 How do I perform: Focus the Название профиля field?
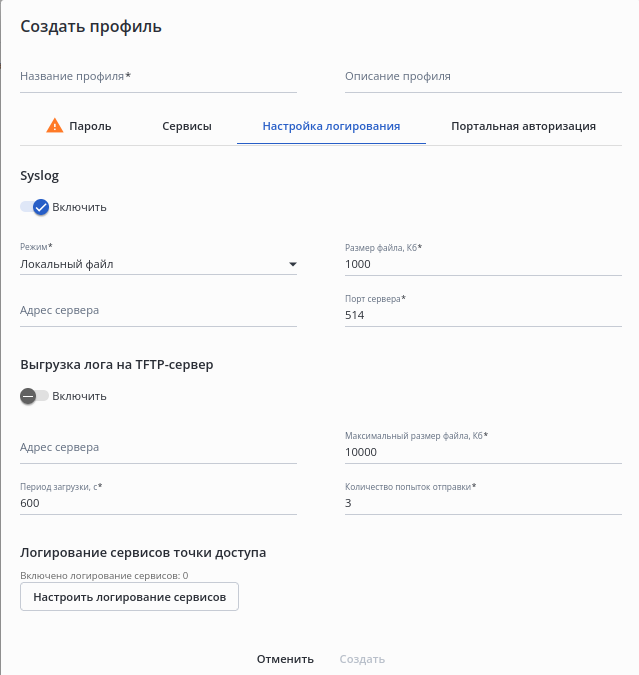[x=158, y=77]
